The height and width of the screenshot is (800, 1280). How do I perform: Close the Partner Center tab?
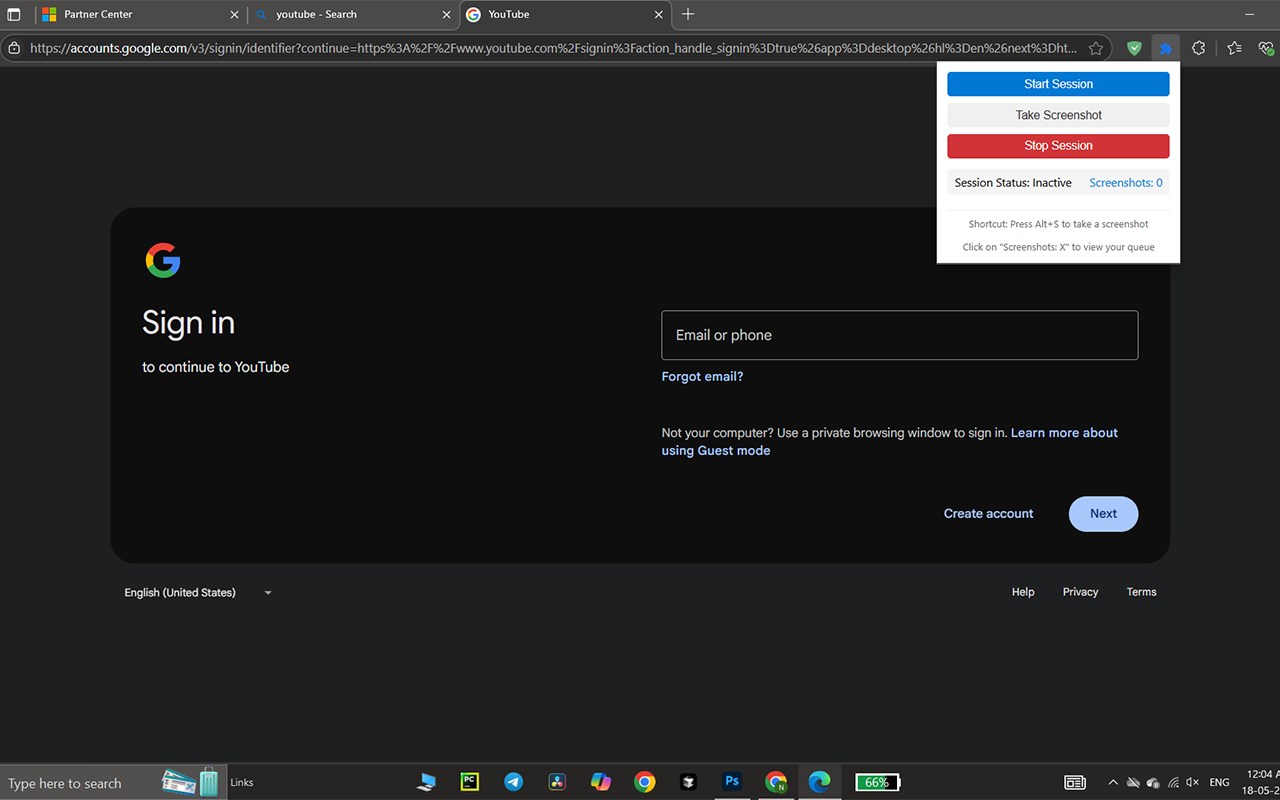(235, 15)
